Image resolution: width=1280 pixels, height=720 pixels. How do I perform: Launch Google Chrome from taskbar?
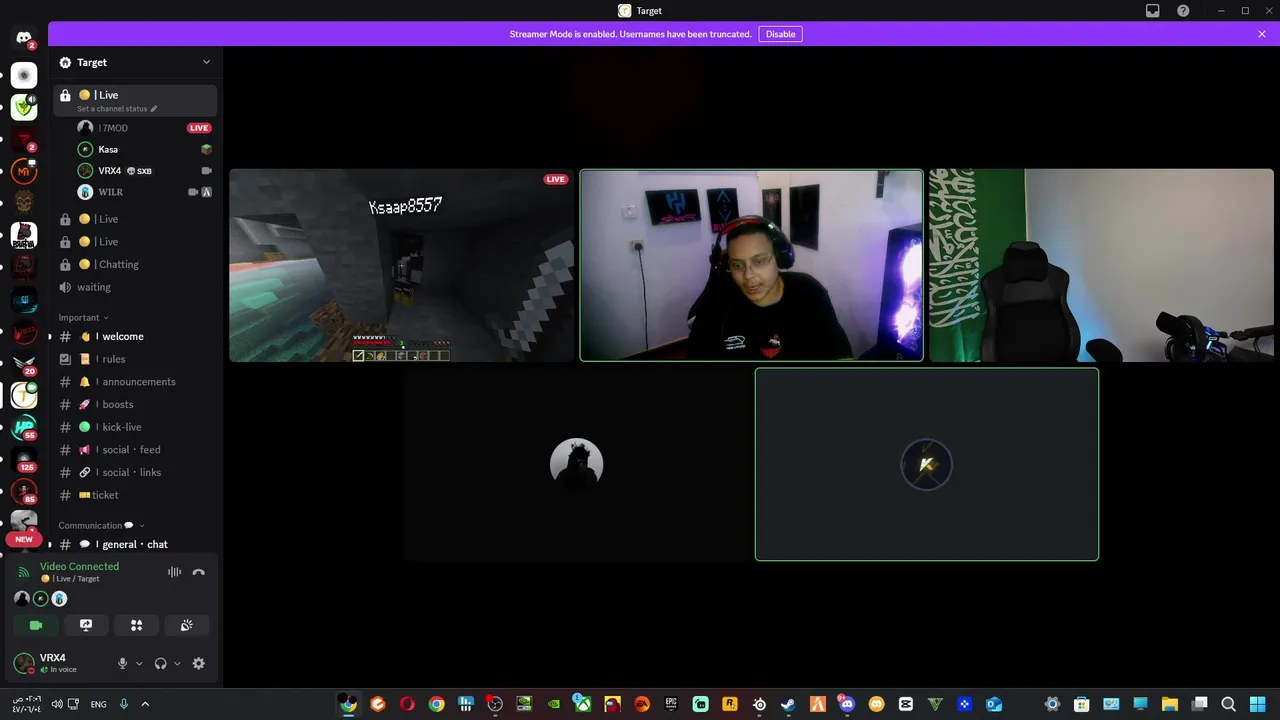[x=436, y=704]
